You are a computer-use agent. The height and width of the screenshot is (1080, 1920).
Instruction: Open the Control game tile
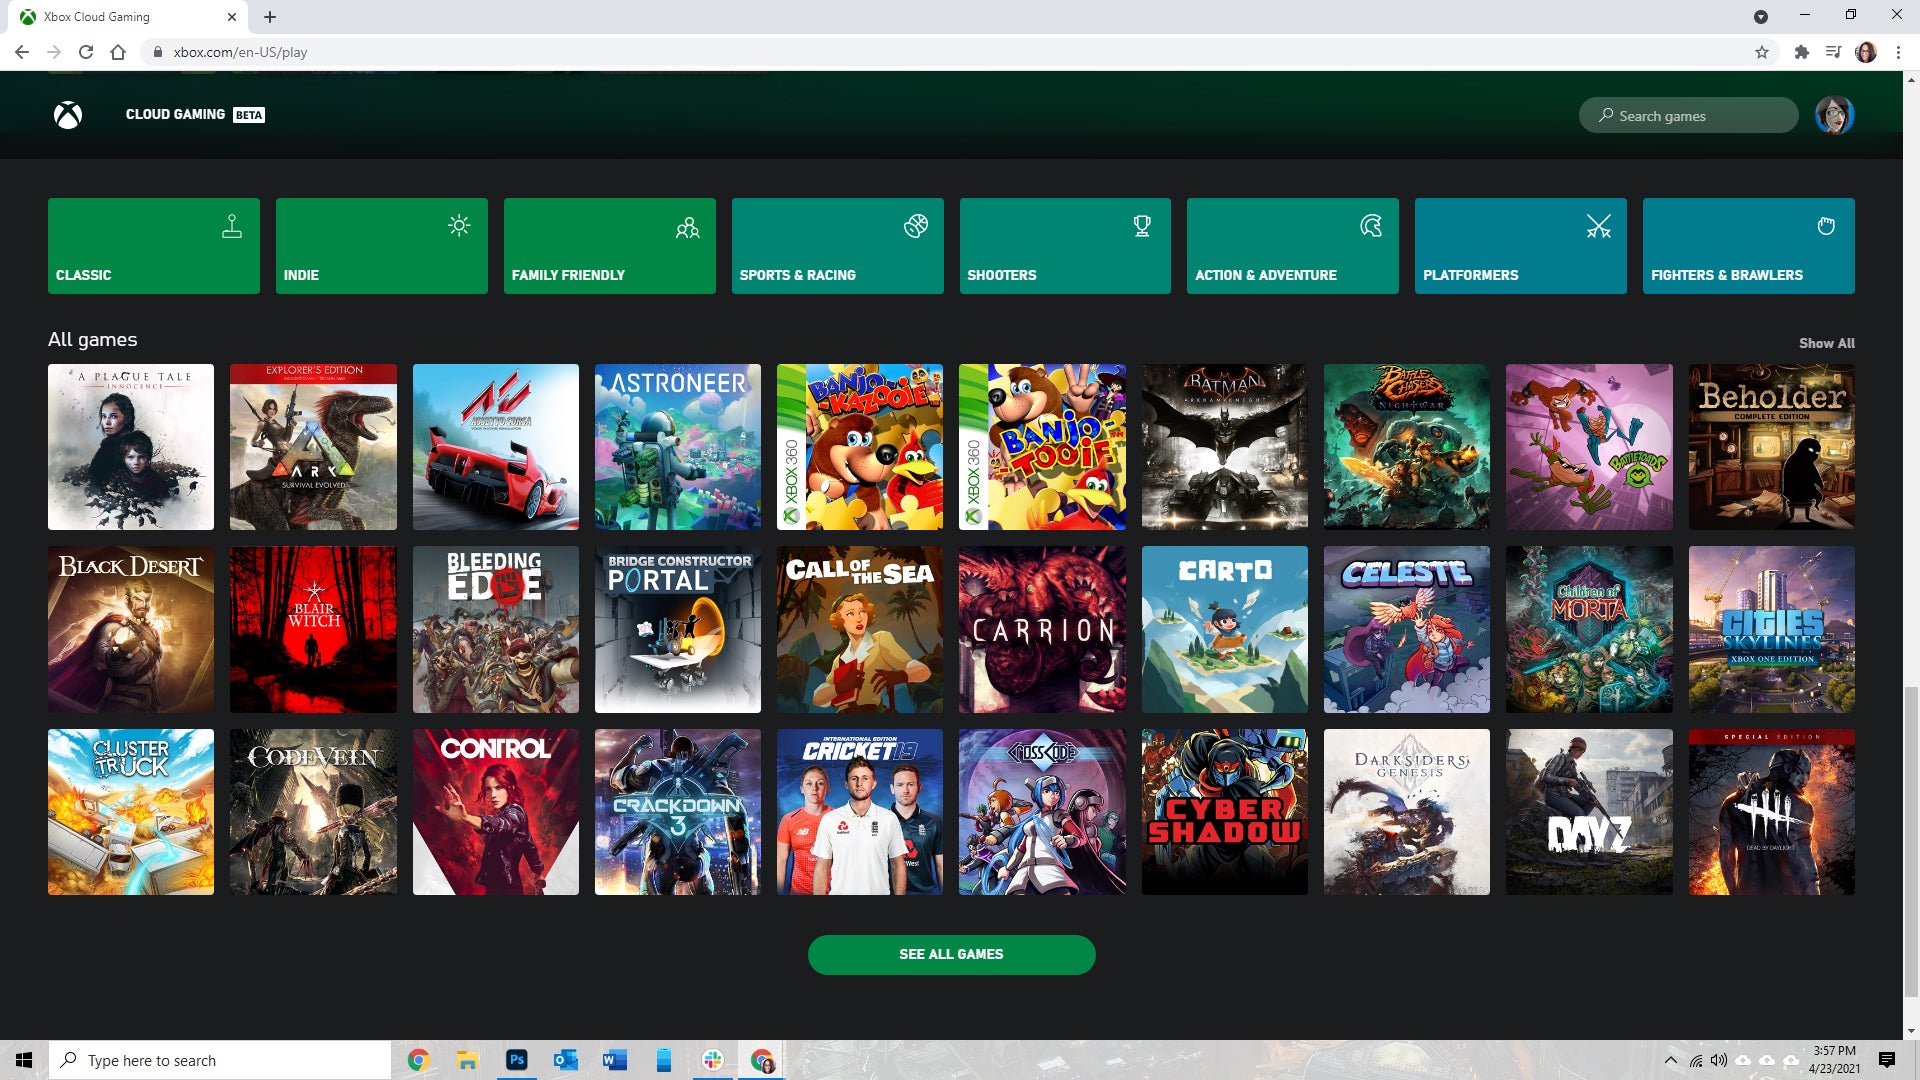[x=495, y=811]
